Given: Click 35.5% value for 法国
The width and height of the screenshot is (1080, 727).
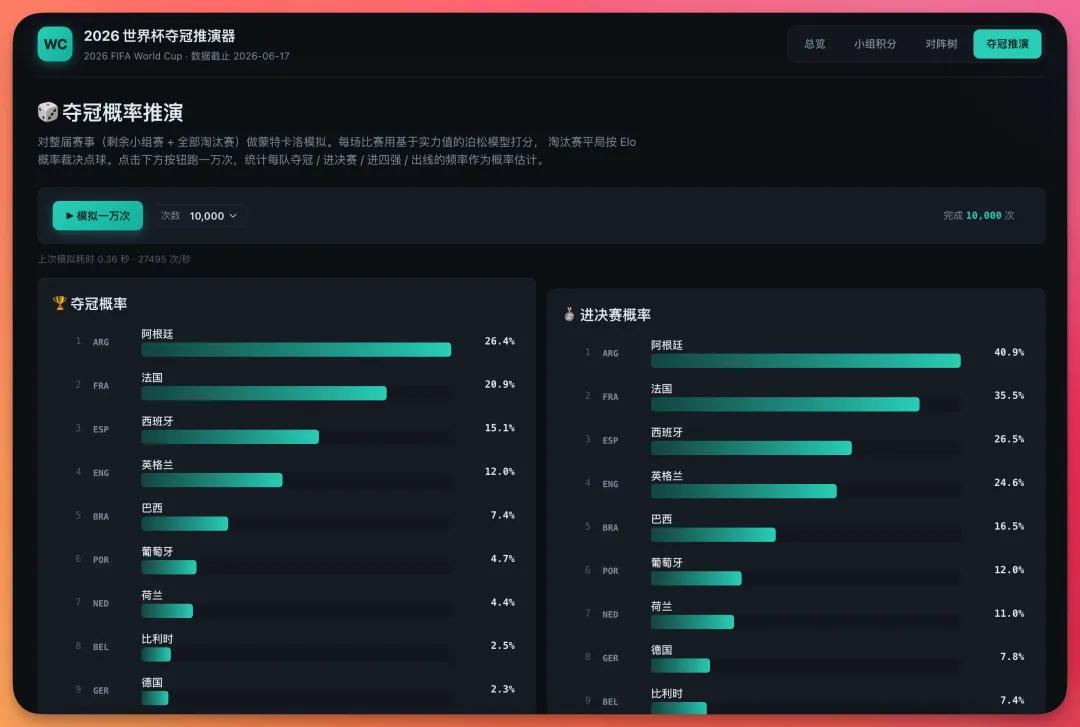Looking at the screenshot, I should [1009, 396].
